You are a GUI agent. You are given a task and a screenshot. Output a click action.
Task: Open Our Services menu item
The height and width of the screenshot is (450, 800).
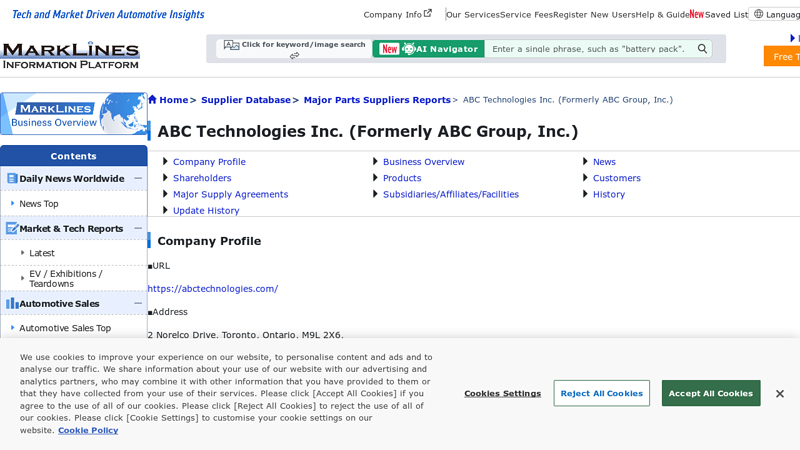(x=473, y=15)
